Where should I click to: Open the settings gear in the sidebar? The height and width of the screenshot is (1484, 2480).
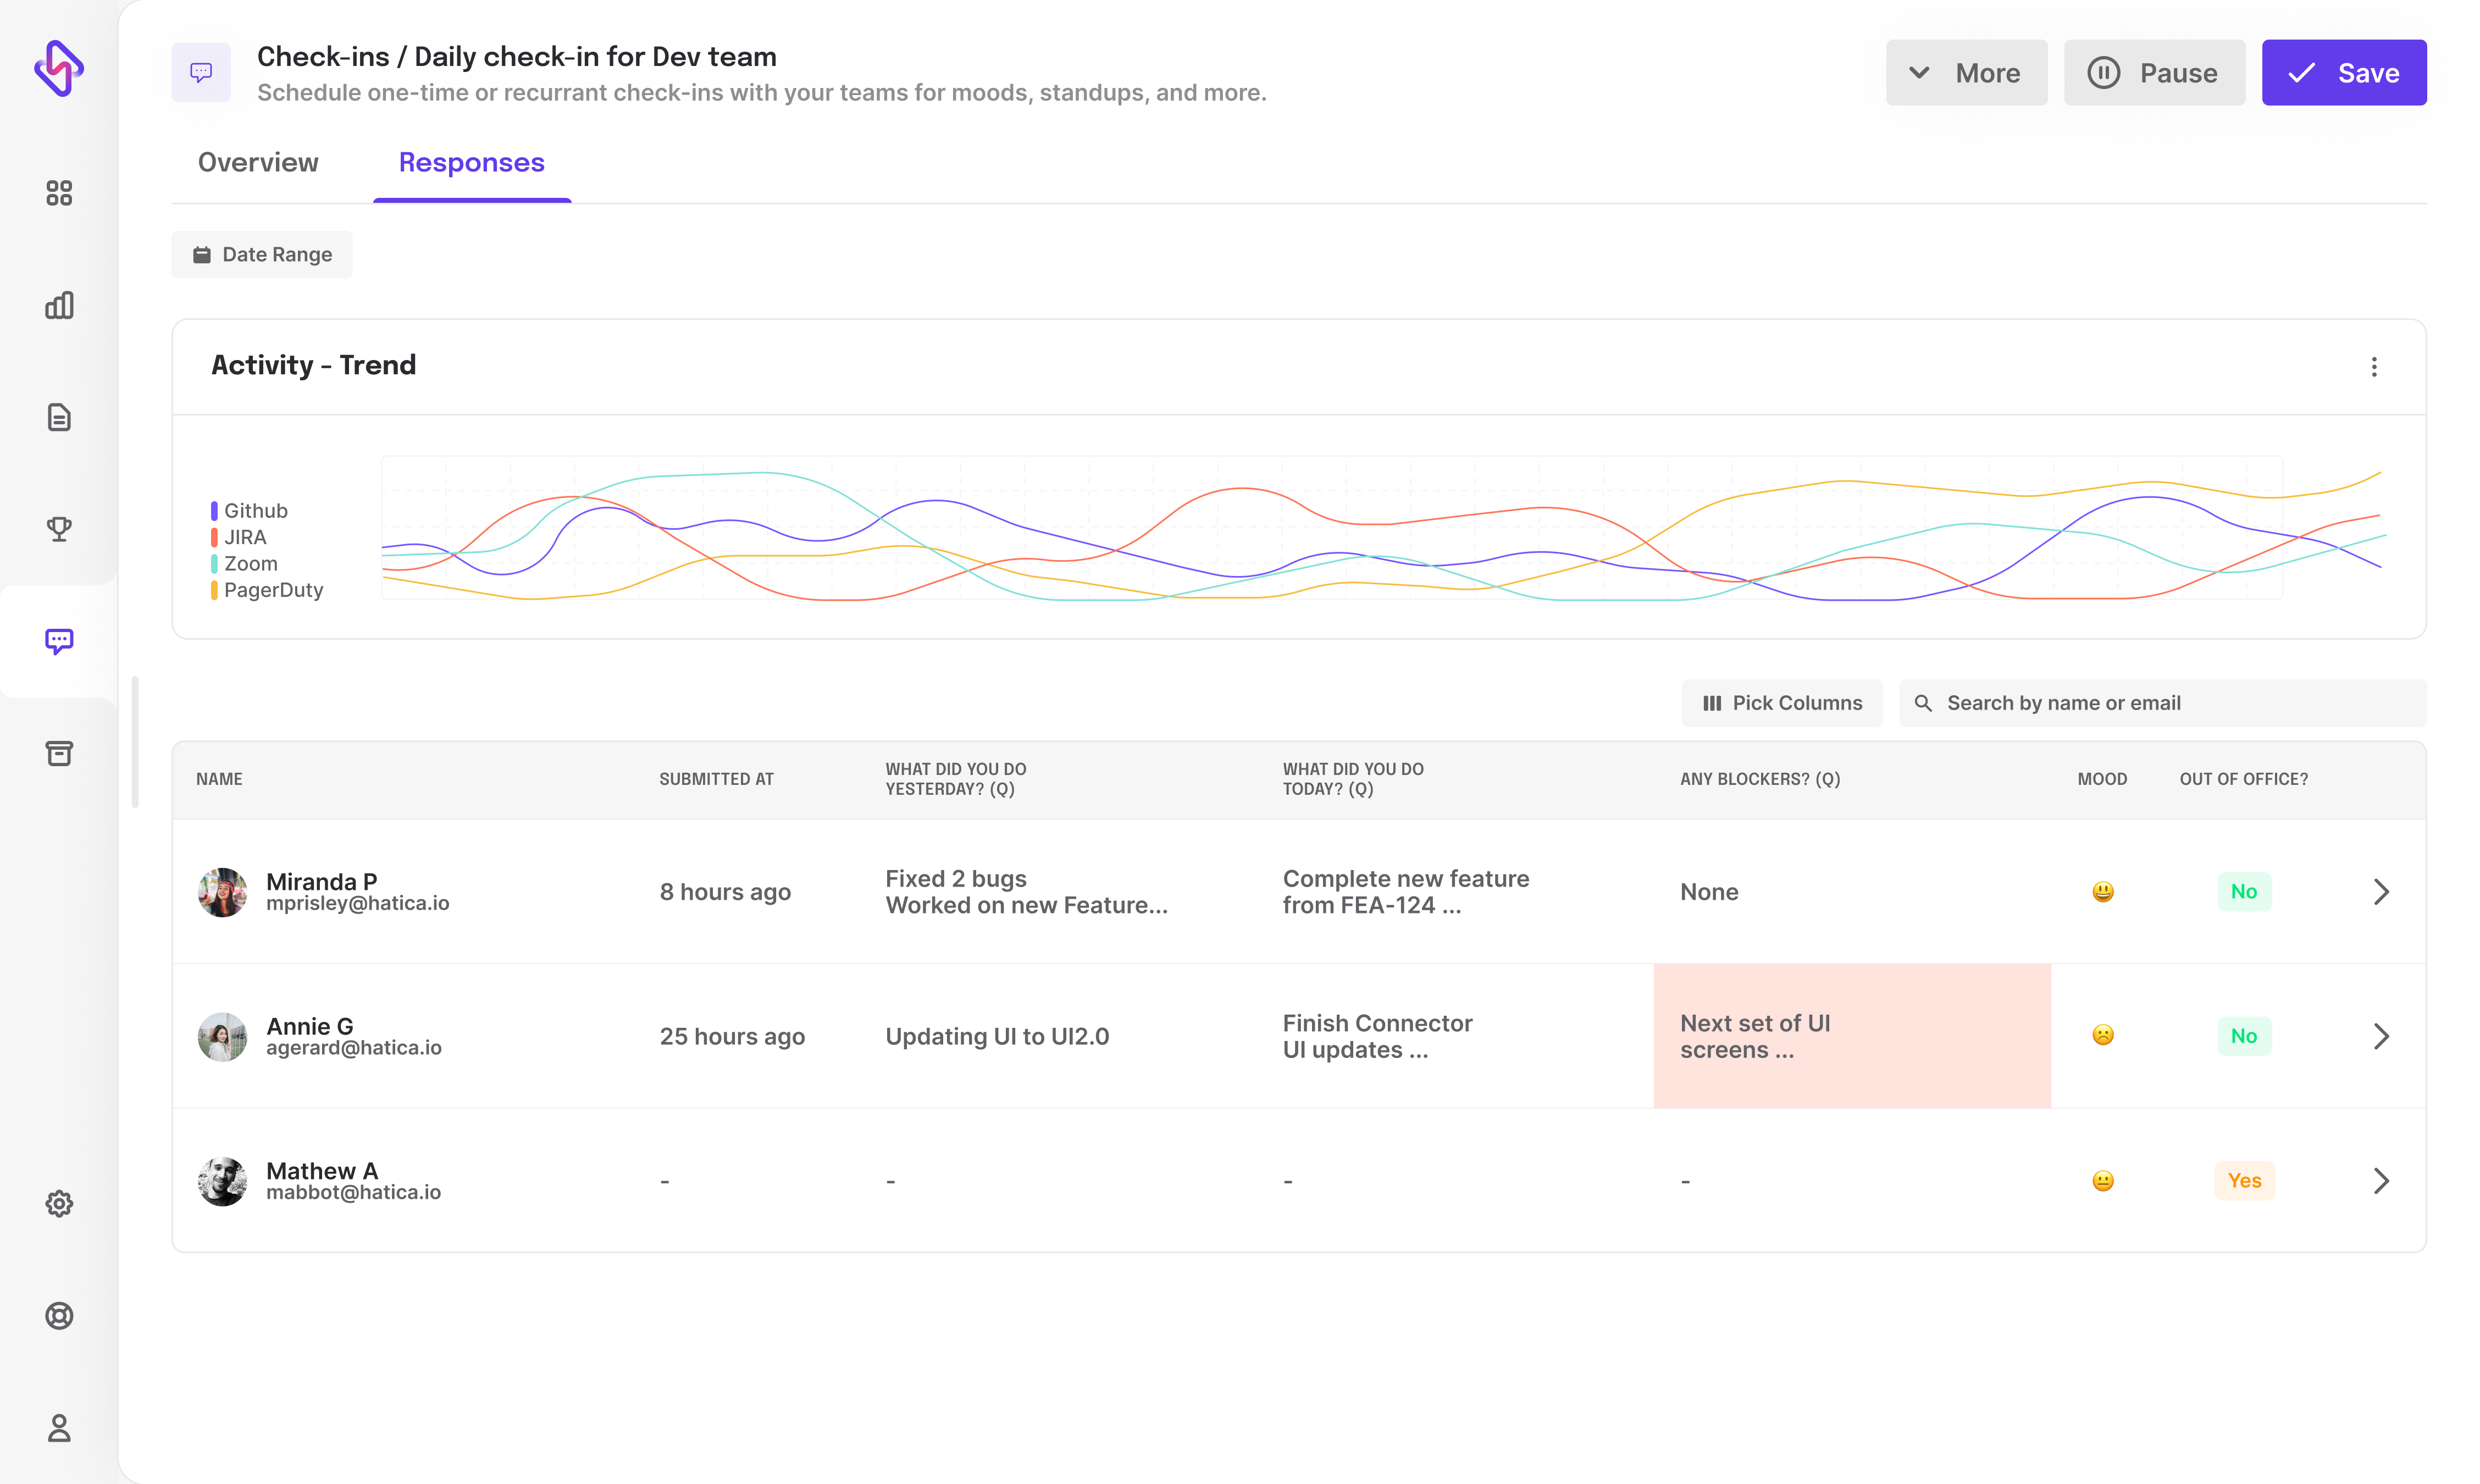point(59,1203)
